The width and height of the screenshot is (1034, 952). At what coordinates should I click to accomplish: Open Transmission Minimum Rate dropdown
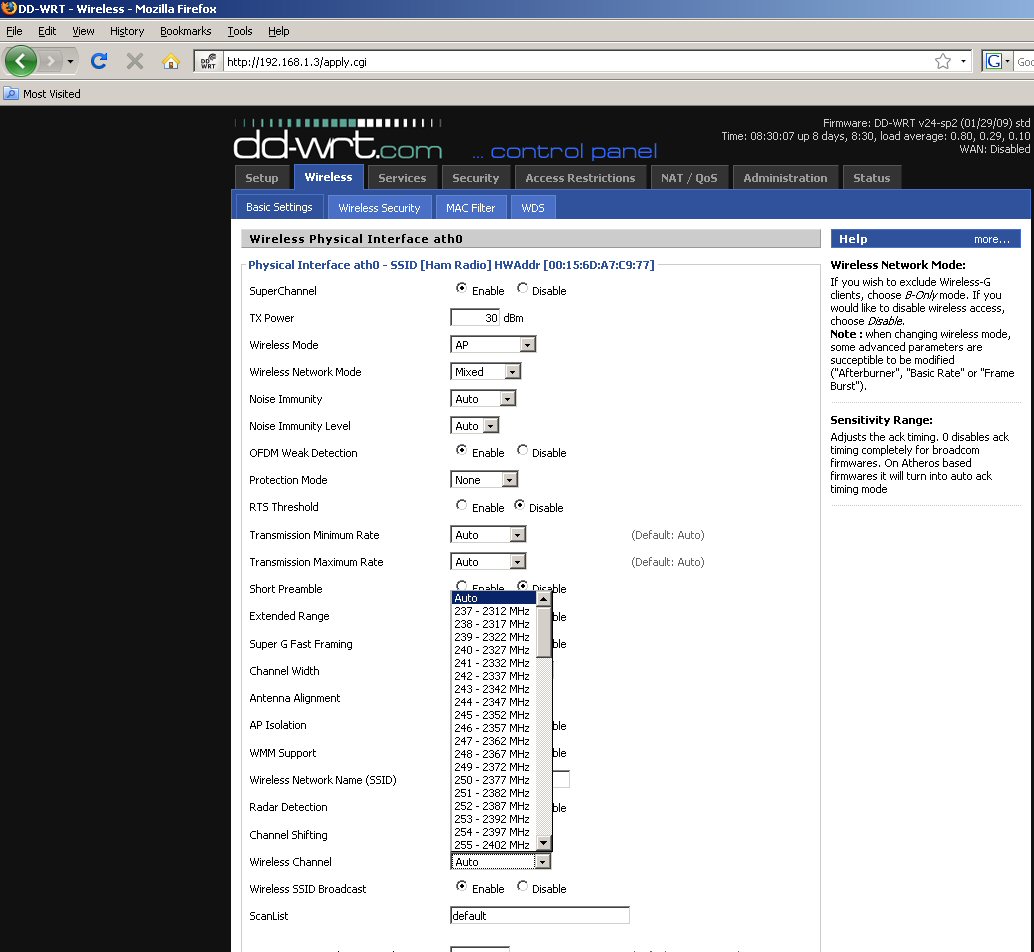pos(488,535)
